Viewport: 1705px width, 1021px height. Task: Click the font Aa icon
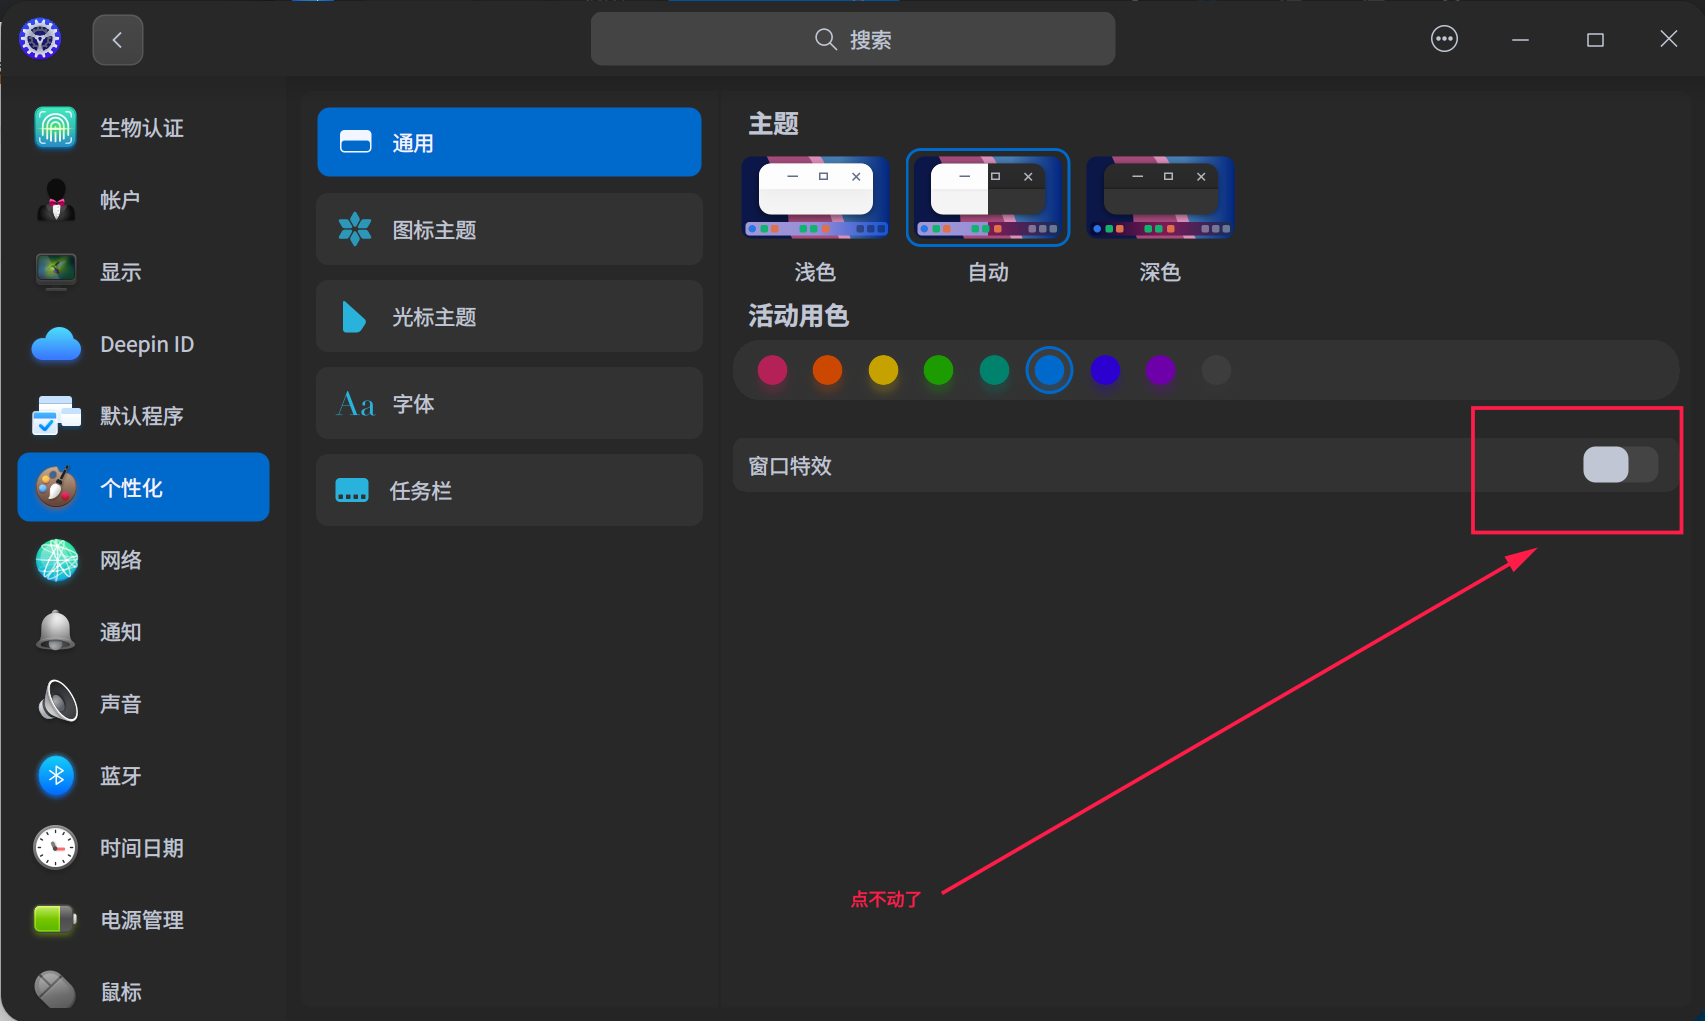pyautogui.click(x=356, y=404)
